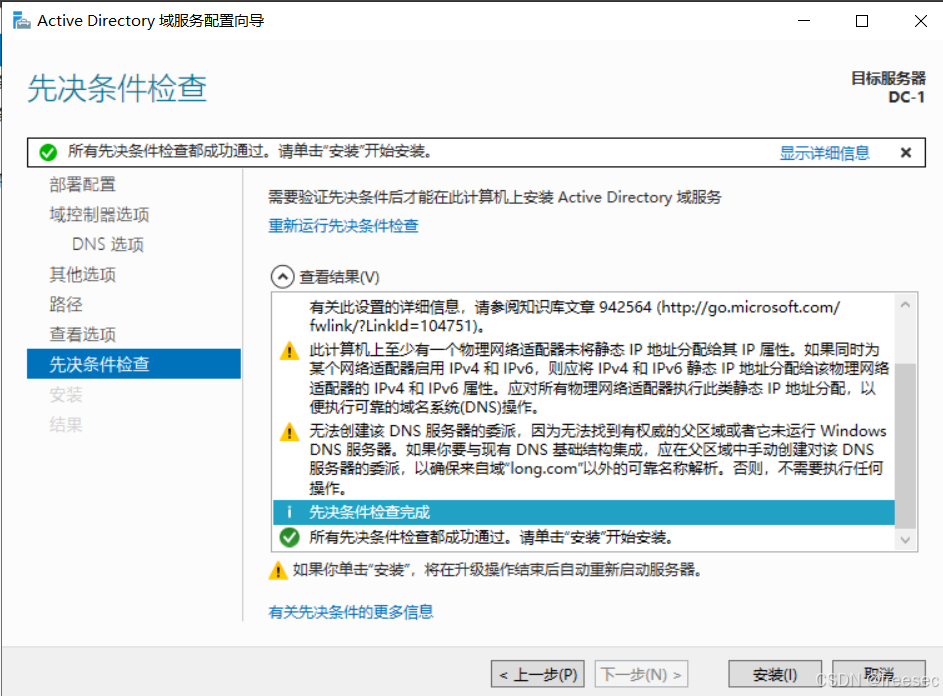Click the DNS delegation warning text
This screenshot has height=696, width=943.
pos(598,459)
